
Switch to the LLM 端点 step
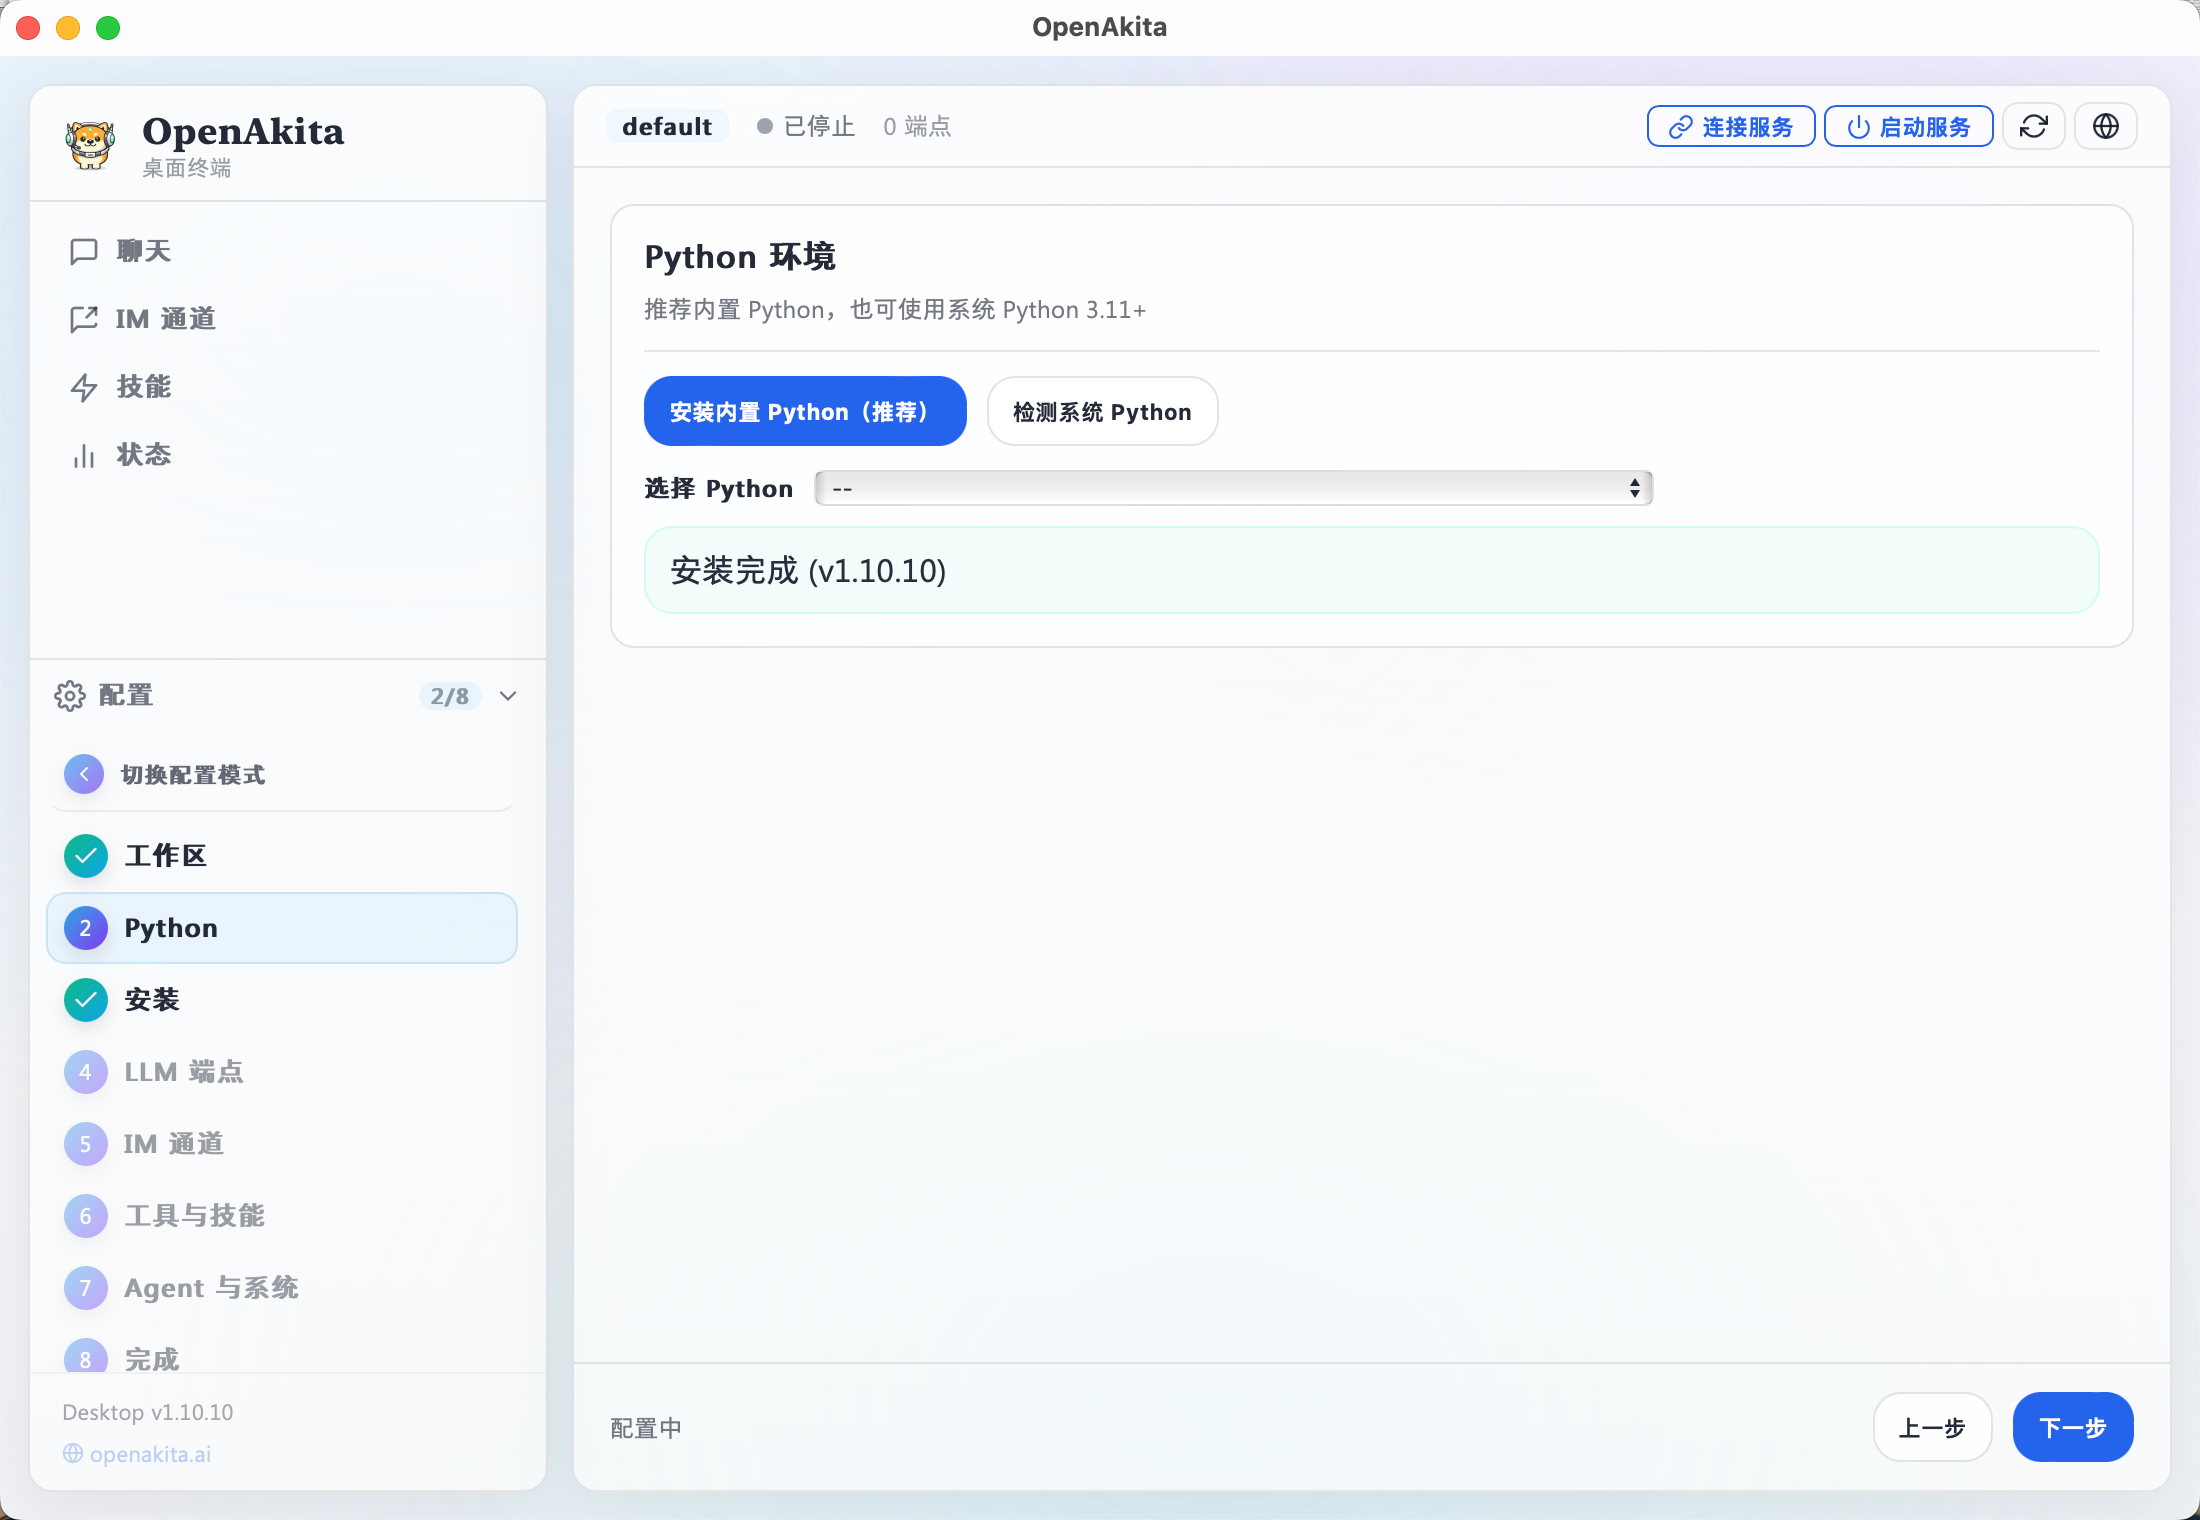(184, 1071)
